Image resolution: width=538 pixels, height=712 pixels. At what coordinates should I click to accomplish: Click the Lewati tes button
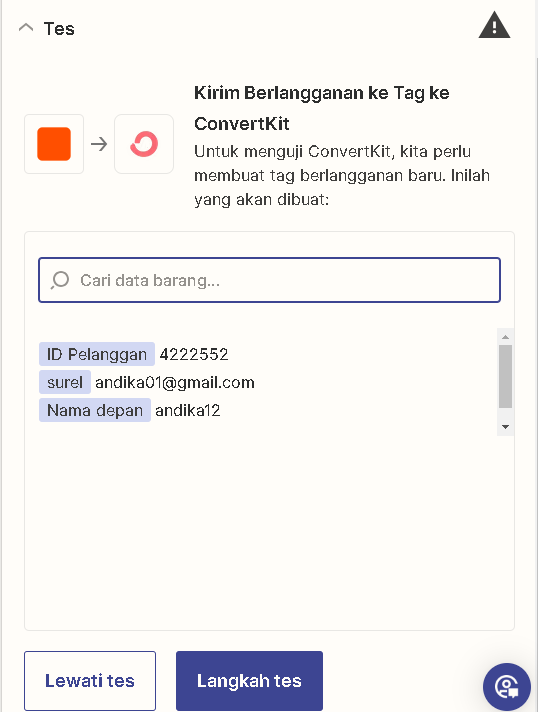[90, 681]
